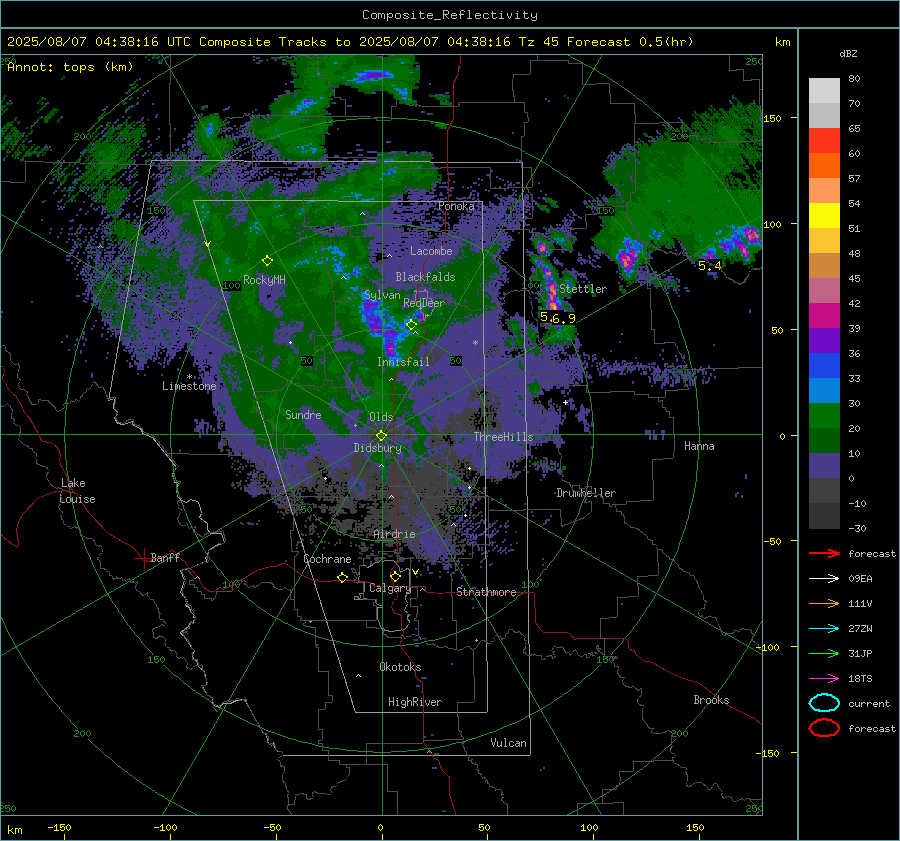The height and width of the screenshot is (841, 900).
Task: Pick the orange 60 dBZ color swatch
Action: pyautogui.click(x=824, y=165)
